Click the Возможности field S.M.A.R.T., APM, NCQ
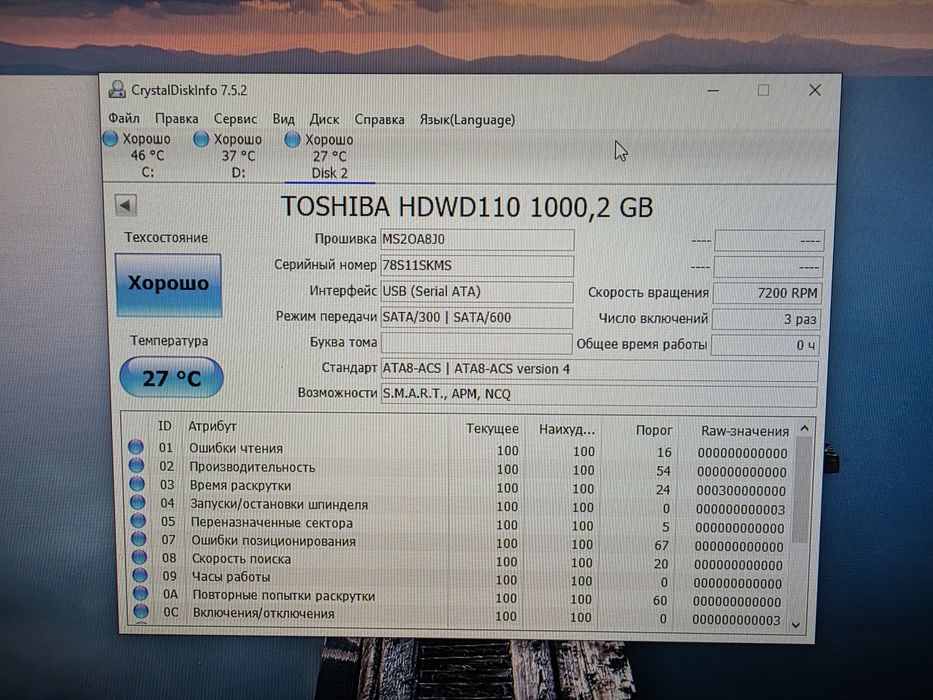The width and height of the screenshot is (933, 700). [599, 395]
